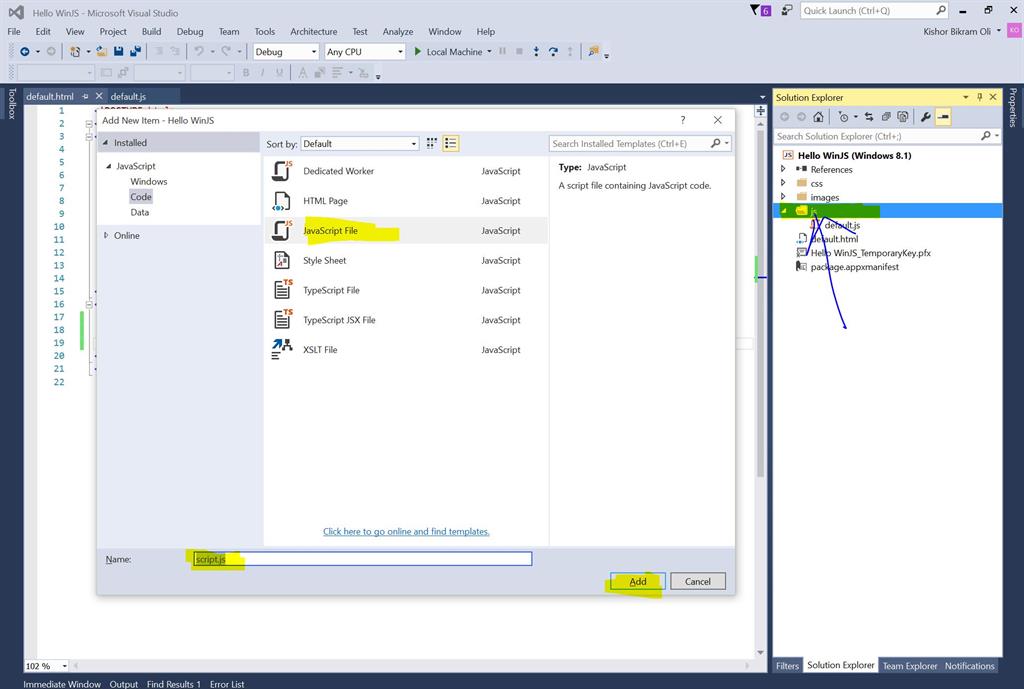Expand the References node in Solution Explorer
The image size is (1024, 689).
(x=783, y=169)
